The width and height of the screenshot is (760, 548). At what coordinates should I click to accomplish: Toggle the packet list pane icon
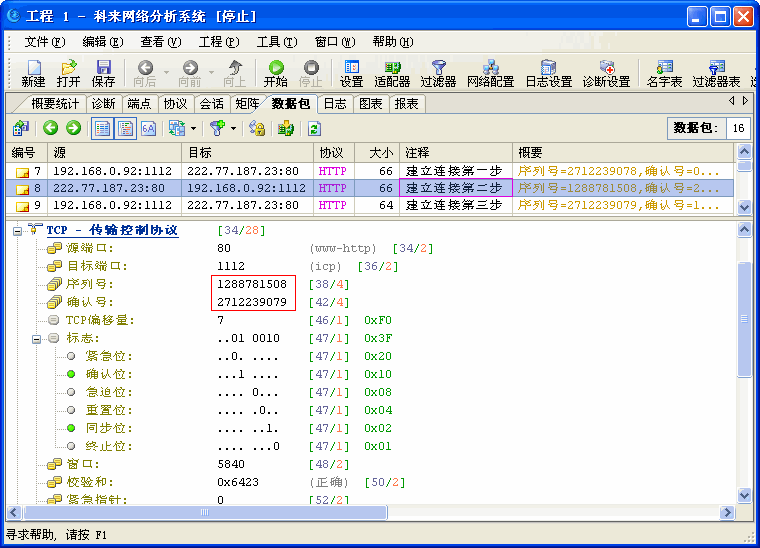coord(102,128)
